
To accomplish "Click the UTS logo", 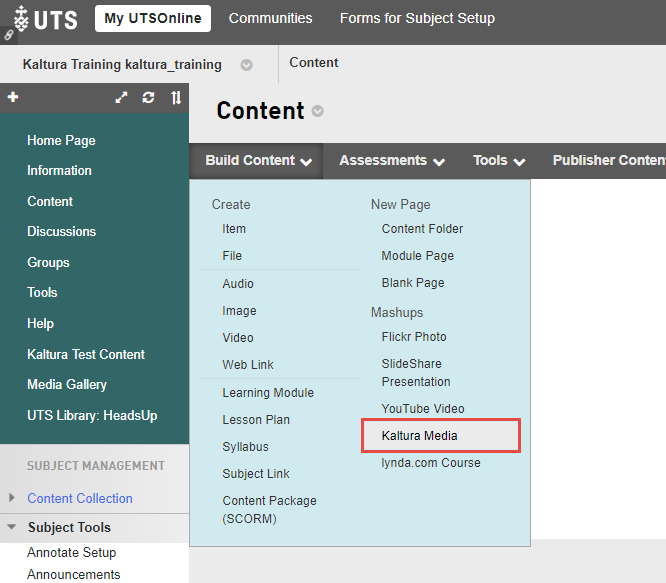I will (45, 18).
